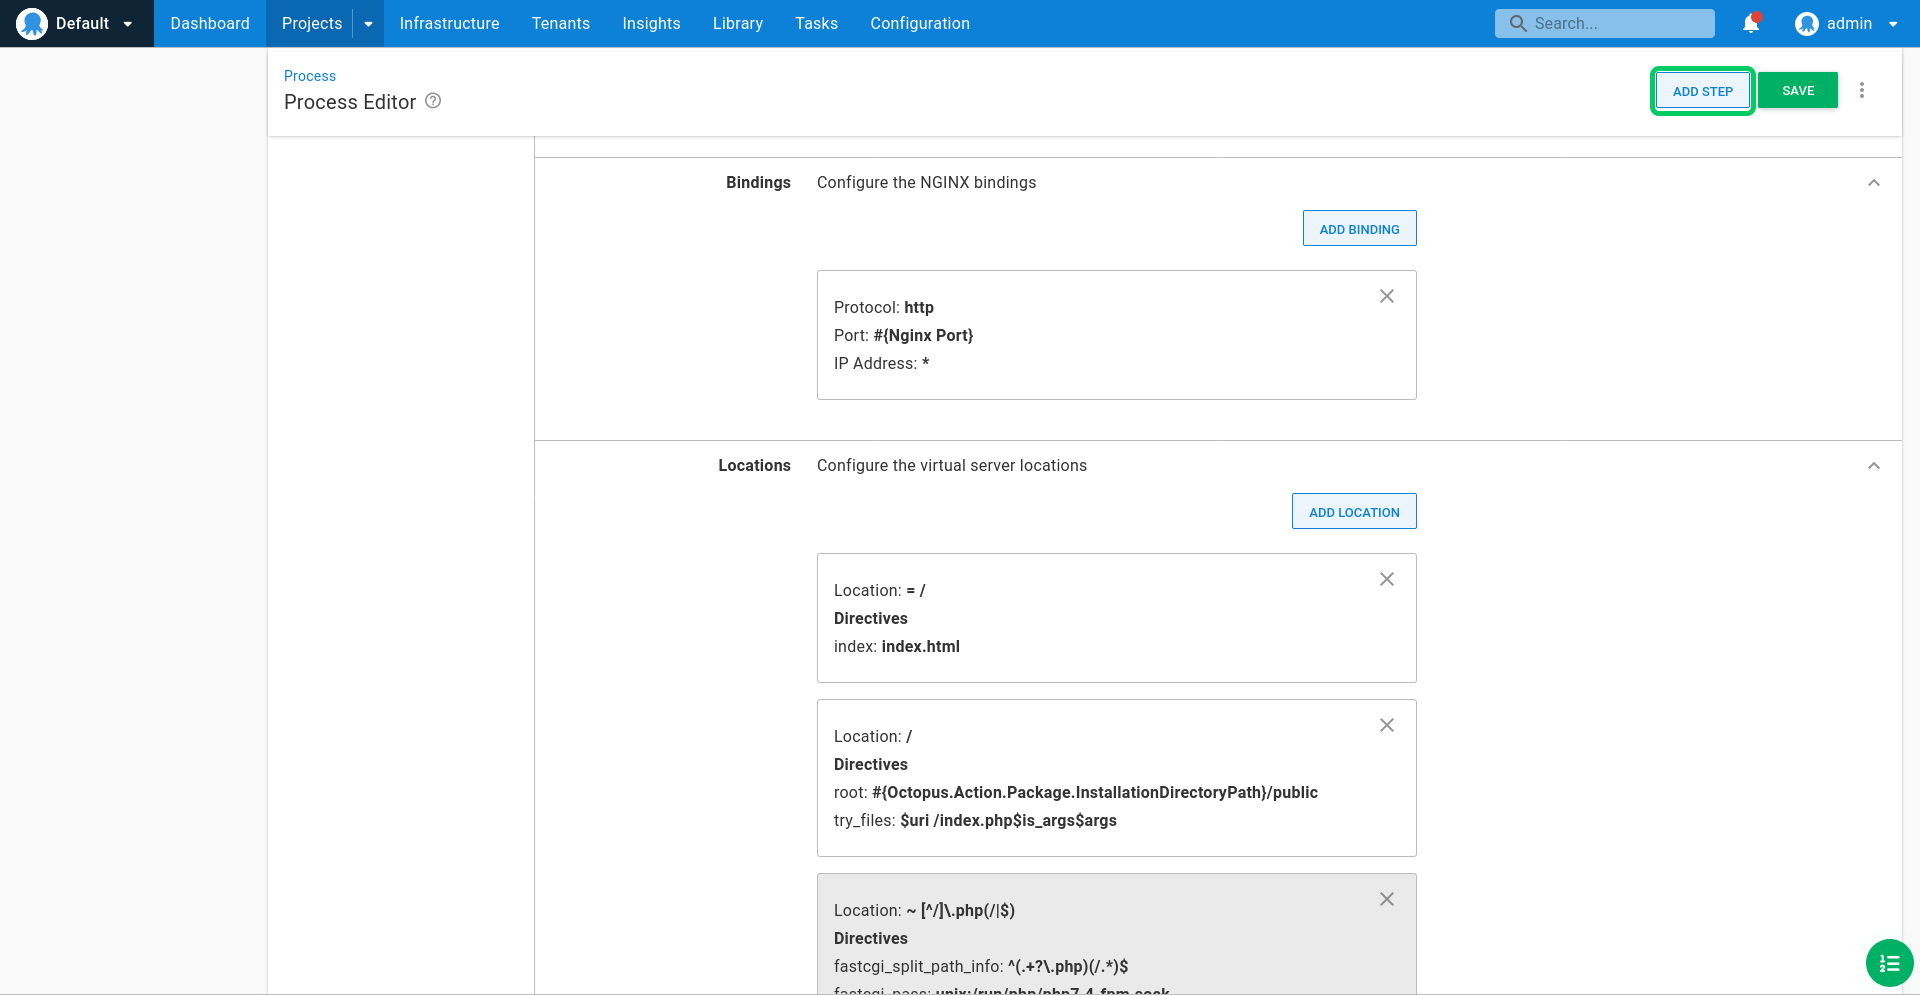
Task: Click the admin user avatar icon
Action: (x=1806, y=23)
